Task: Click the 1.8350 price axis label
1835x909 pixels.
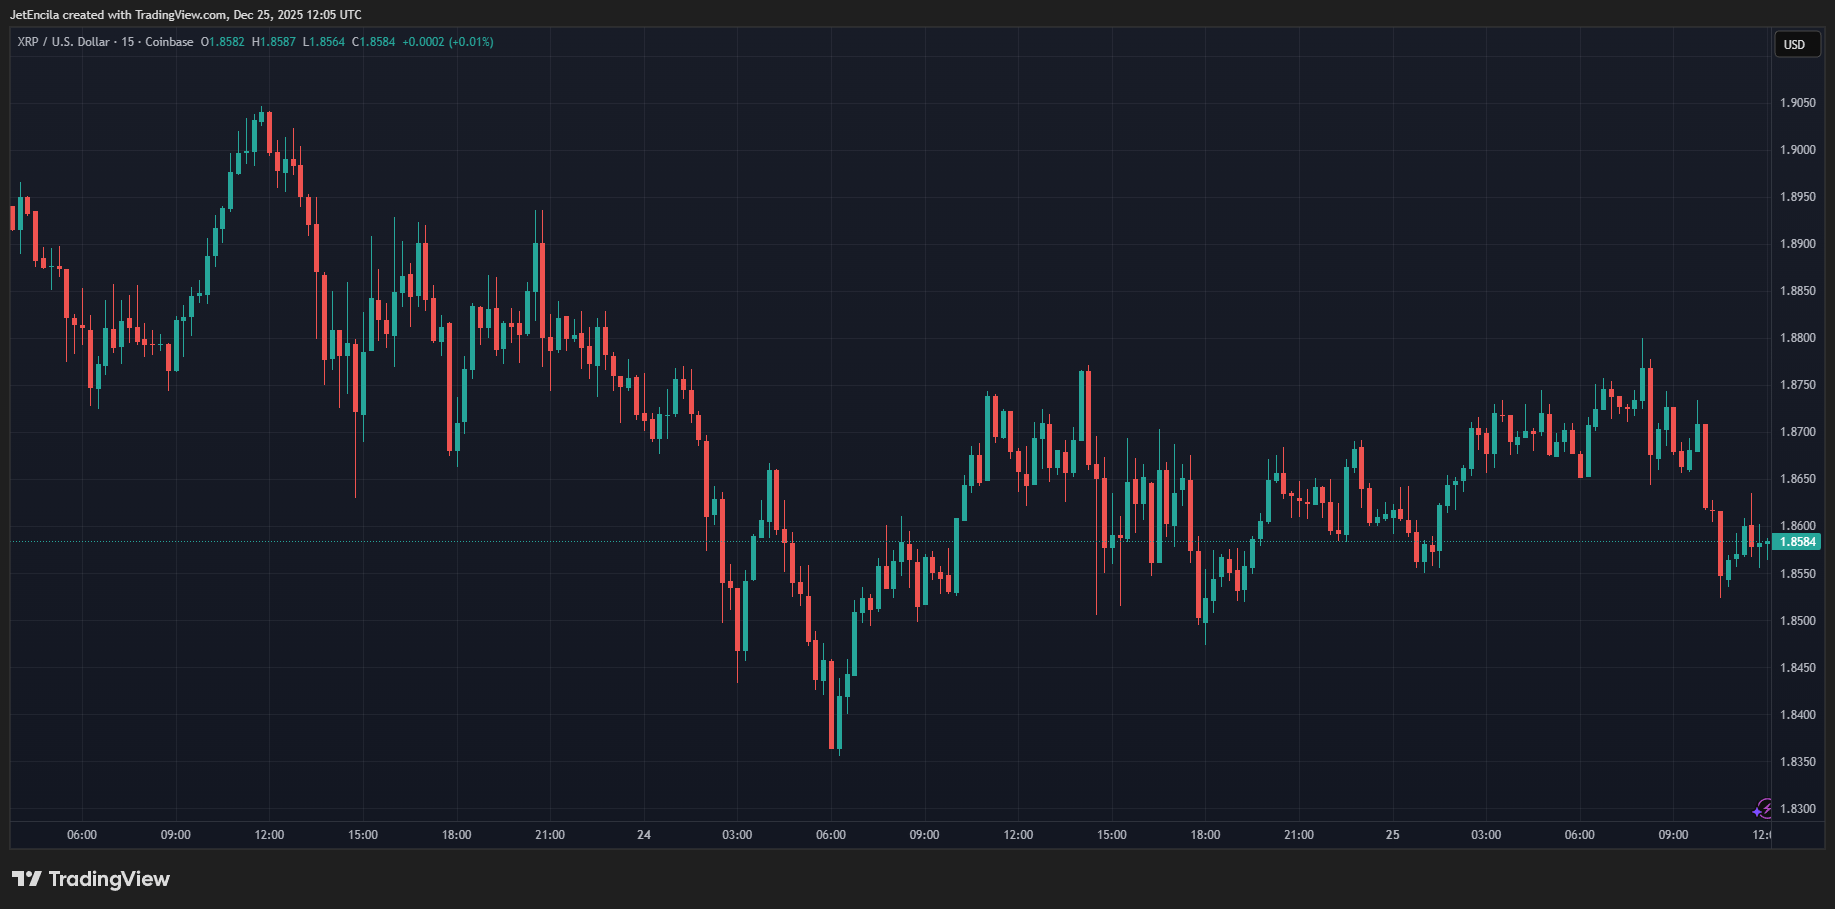Action: (1798, 762)
